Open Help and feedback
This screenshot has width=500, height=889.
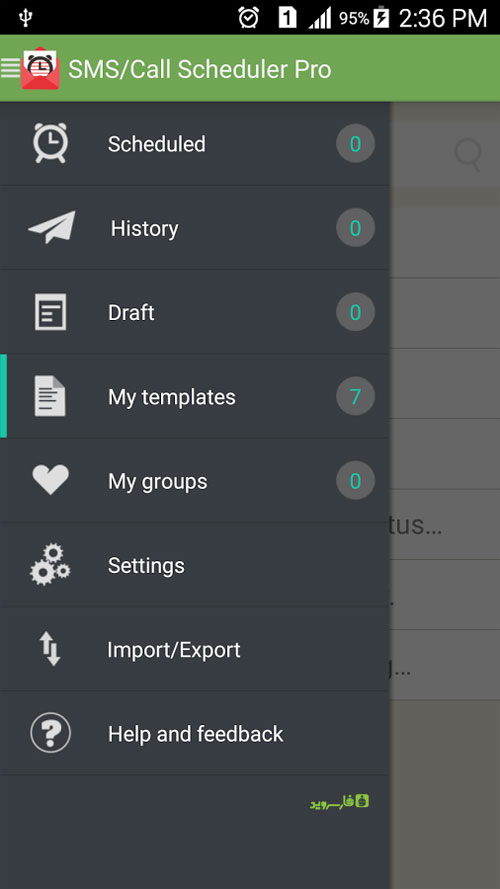pyautogui.click(x=194, y=734)
